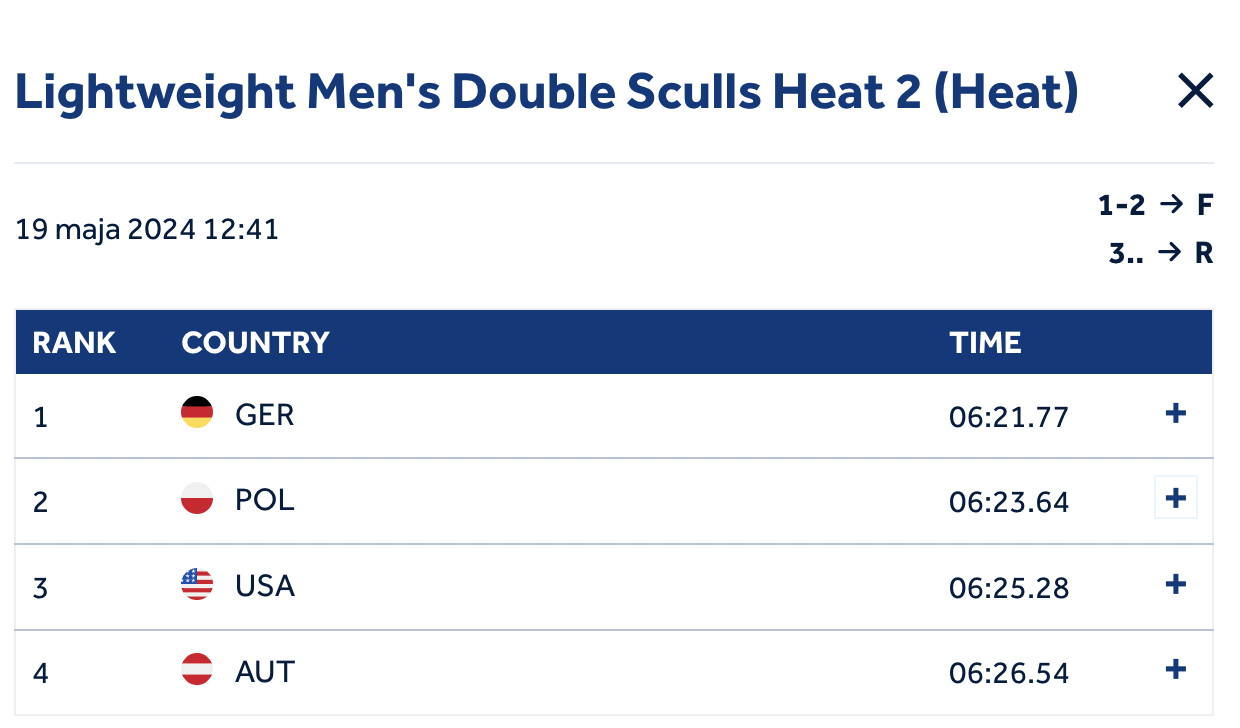Click Germany's time 06:21.77
Image resolution: width=1240 pixels, height=728 pixels.
1008,415
